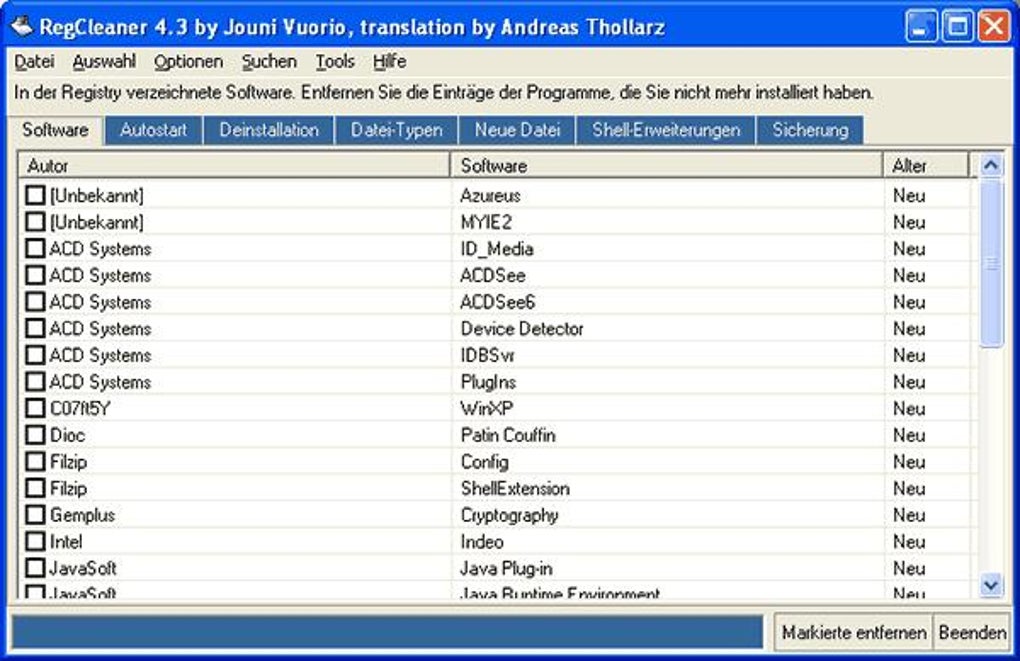Tick the checkbox for Filzip ShellExtension
Screen dimensions: 1020x661
click(x=35, y=489)
